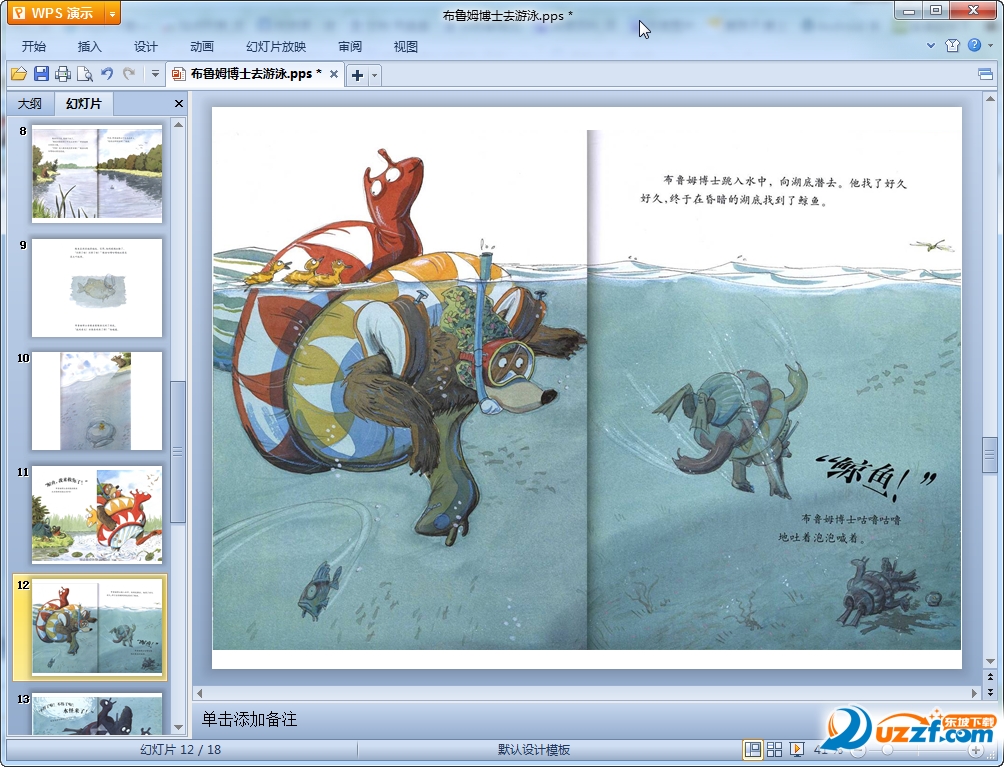Add a new document with the plus button

(357, 76)
